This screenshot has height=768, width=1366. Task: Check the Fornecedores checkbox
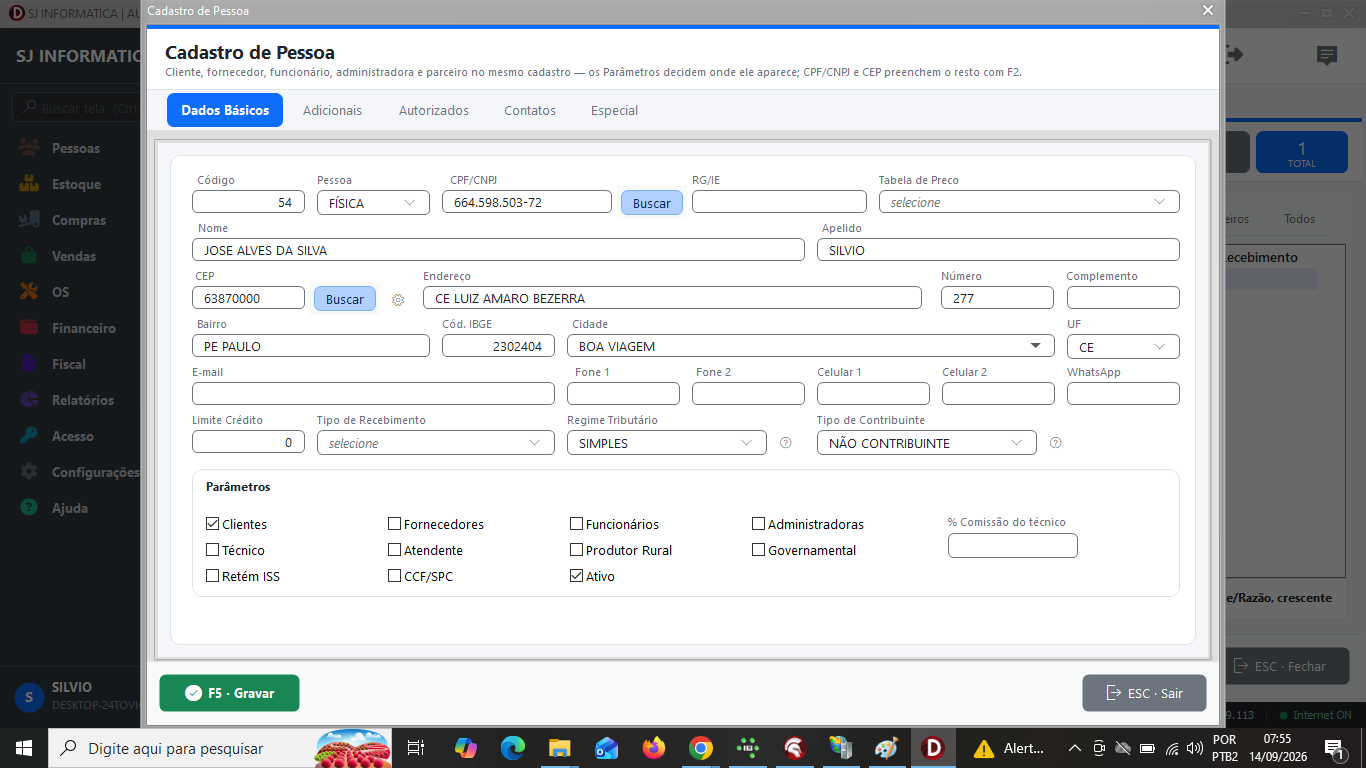coord(394,524)
